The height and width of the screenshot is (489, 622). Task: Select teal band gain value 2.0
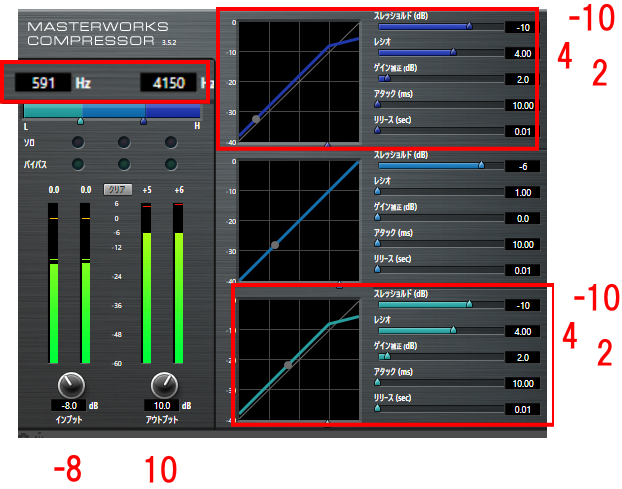522,357
